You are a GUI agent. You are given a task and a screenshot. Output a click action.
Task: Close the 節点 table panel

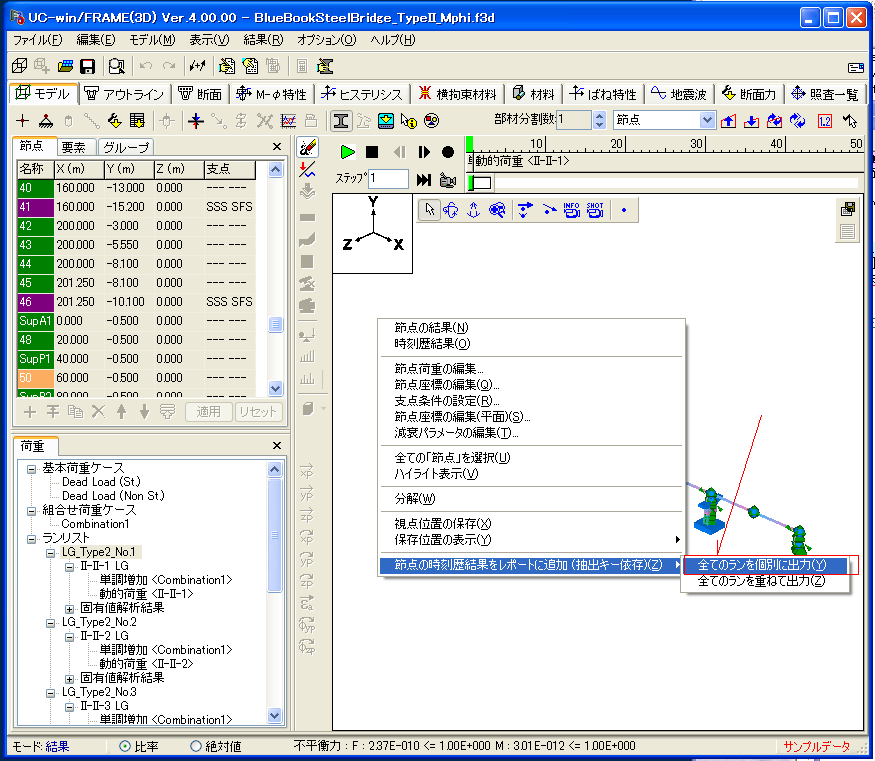[x=277, y=147]
